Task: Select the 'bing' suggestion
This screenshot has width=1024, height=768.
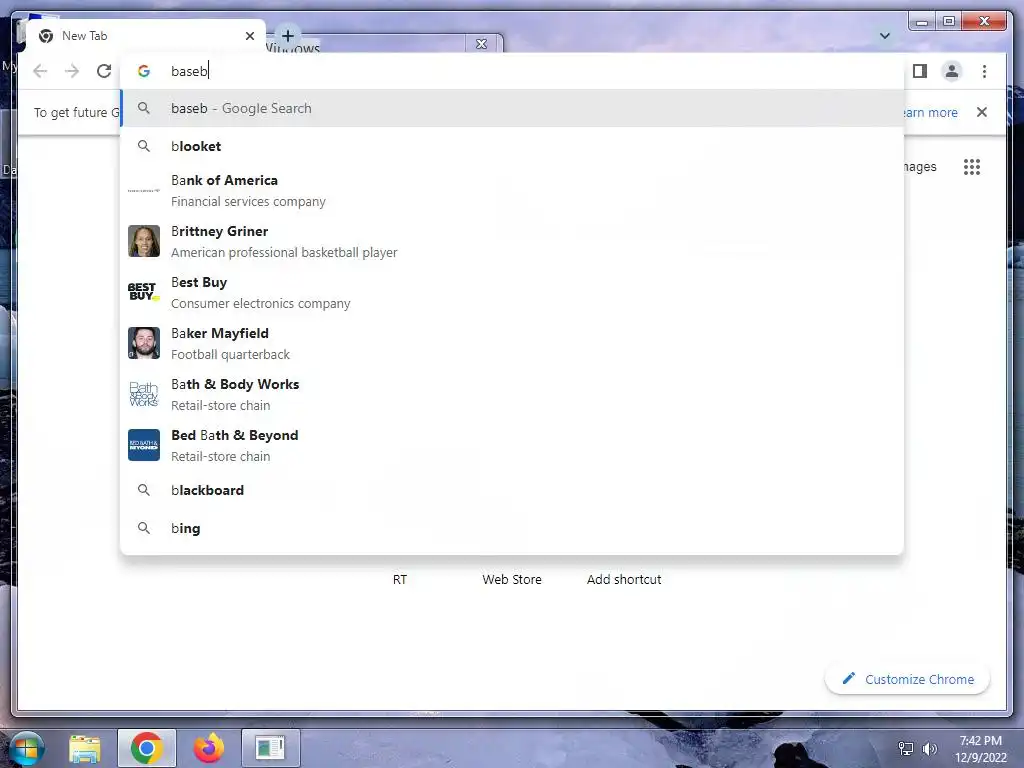Action: click(x=512, y=528)
